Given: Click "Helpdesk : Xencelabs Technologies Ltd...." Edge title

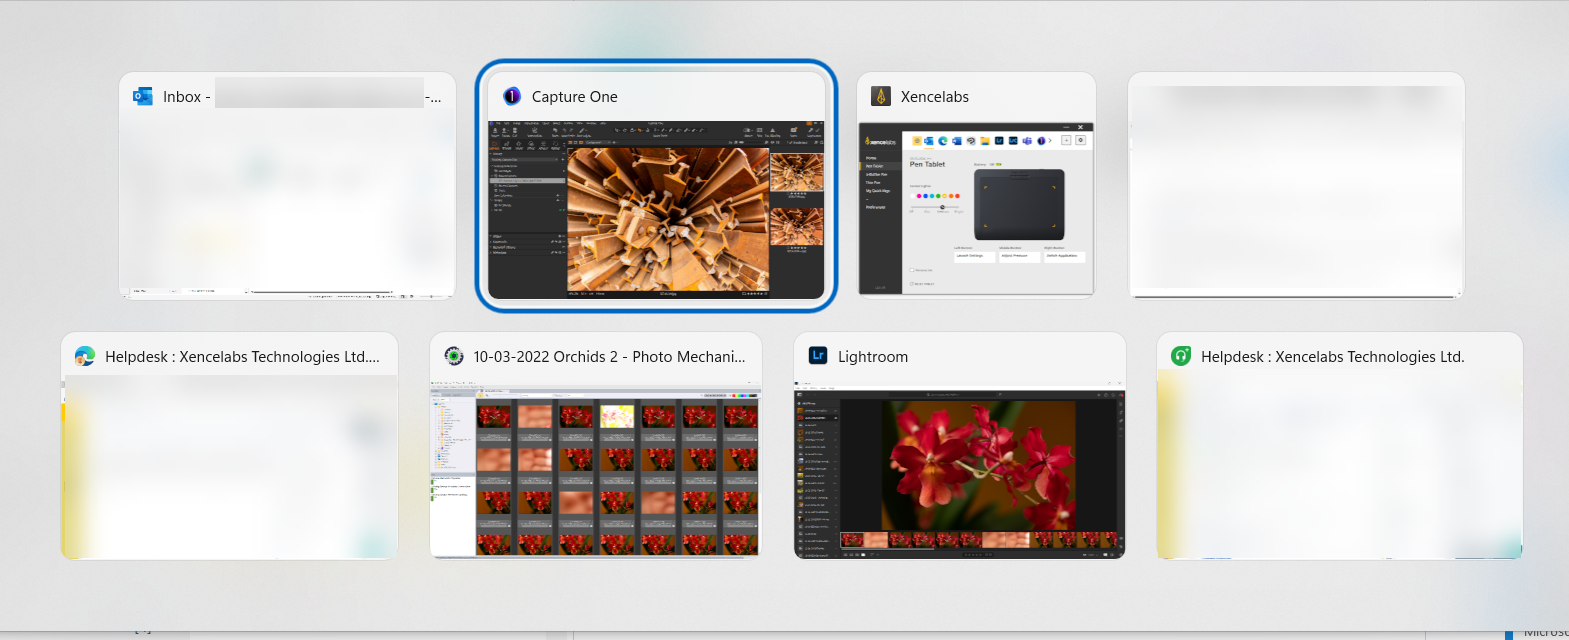Looking at the screenshot, I should 243,357.
